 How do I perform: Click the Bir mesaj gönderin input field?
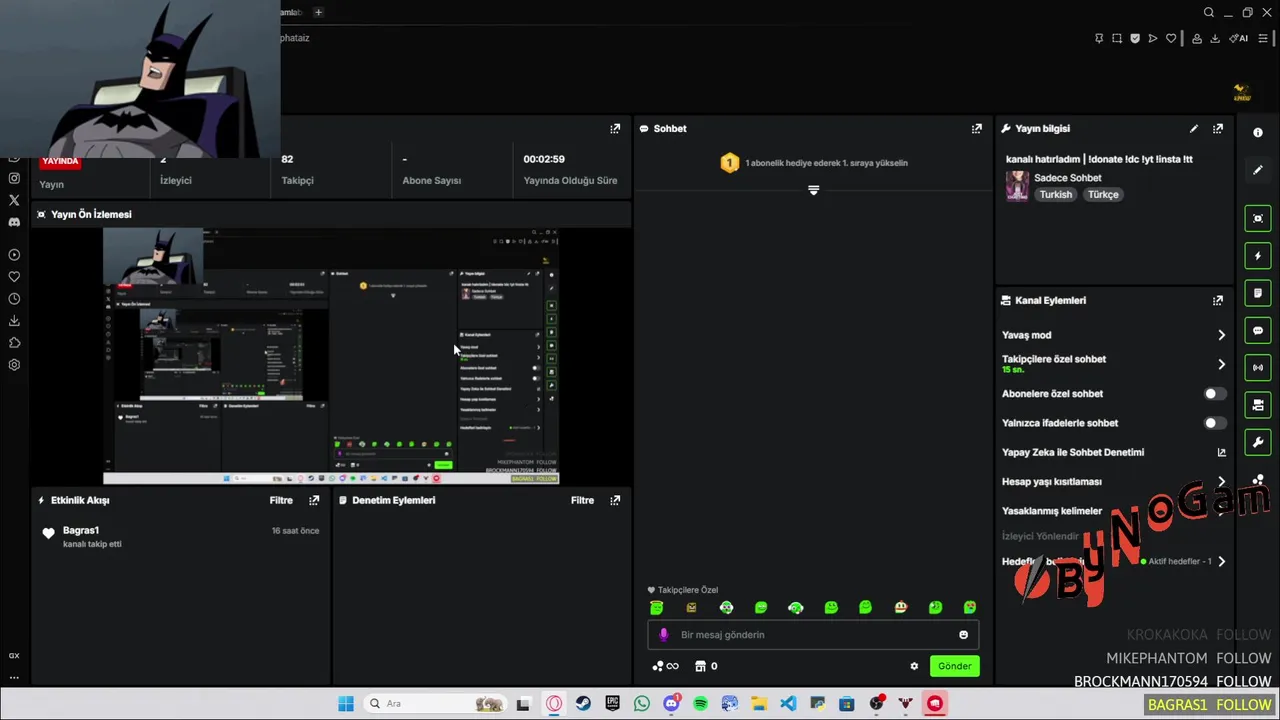813,635
